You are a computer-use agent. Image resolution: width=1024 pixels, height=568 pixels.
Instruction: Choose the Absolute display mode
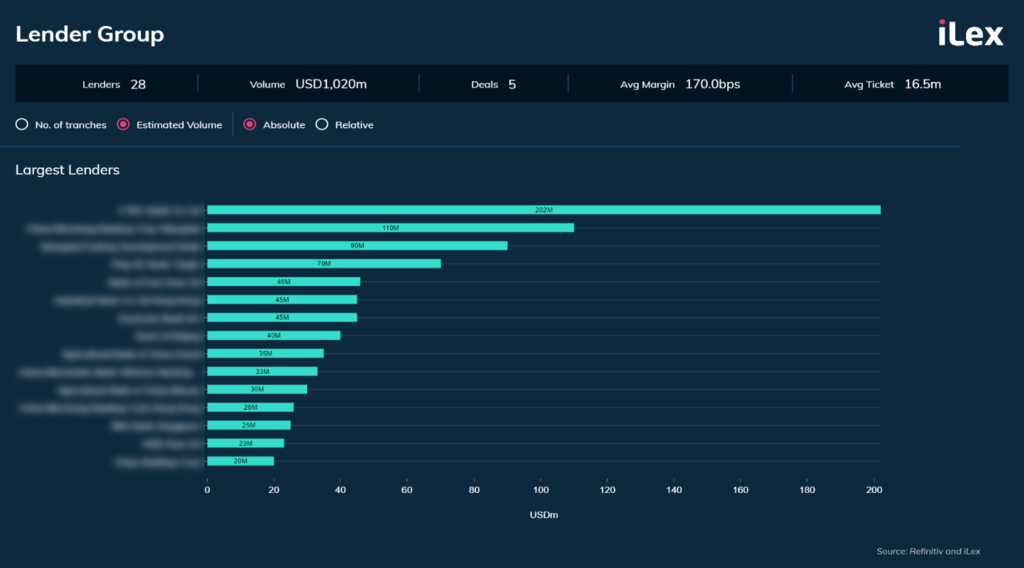pos(250,125)
